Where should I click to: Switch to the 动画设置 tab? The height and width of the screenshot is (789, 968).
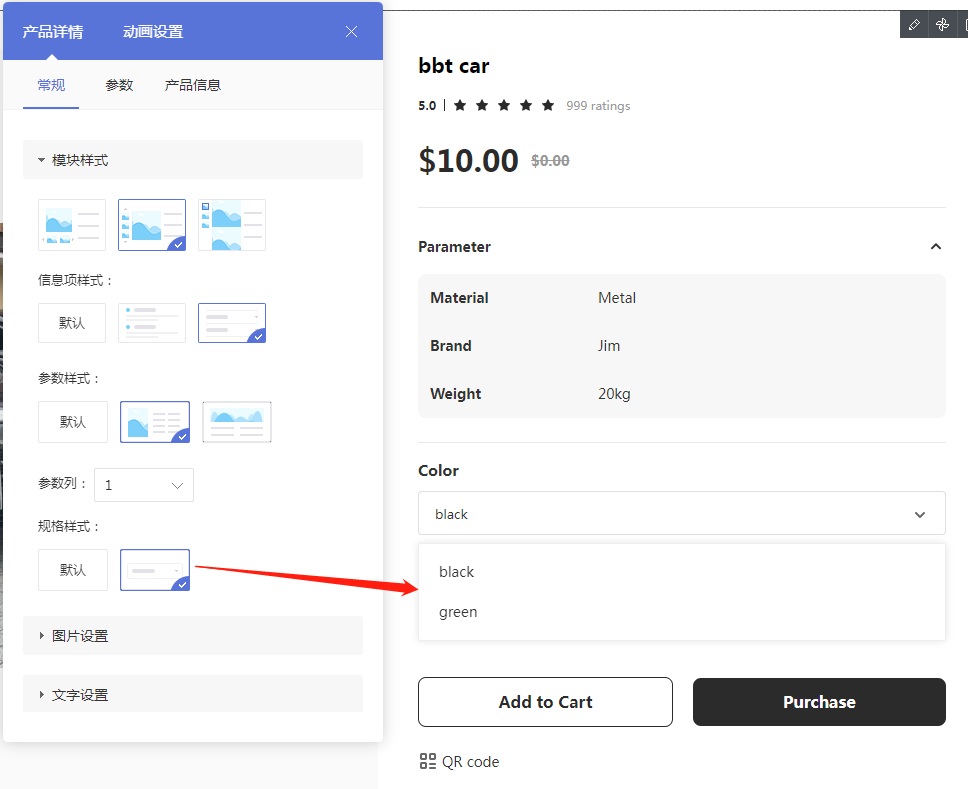(x=153, y=32)
